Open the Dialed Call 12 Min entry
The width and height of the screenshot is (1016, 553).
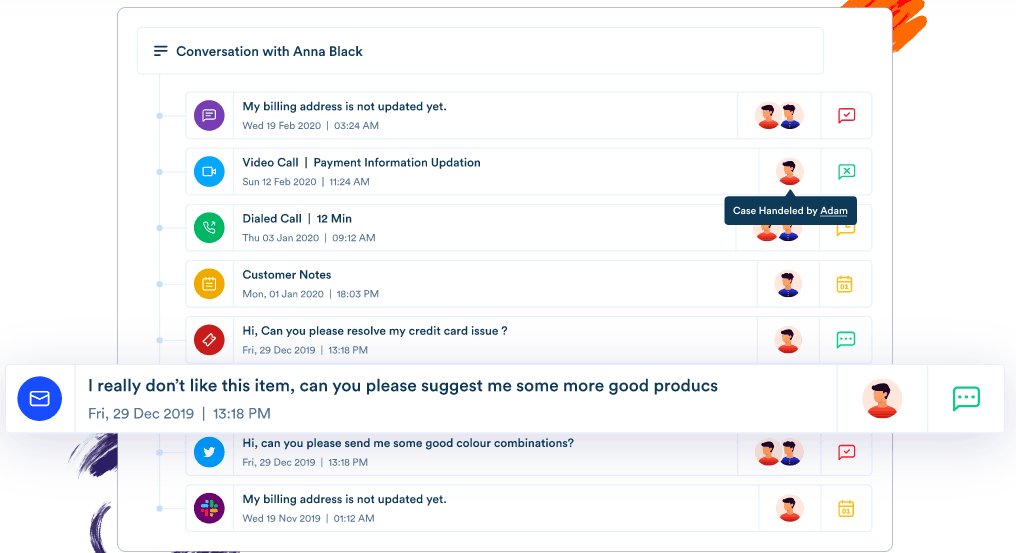click(297, 219)
